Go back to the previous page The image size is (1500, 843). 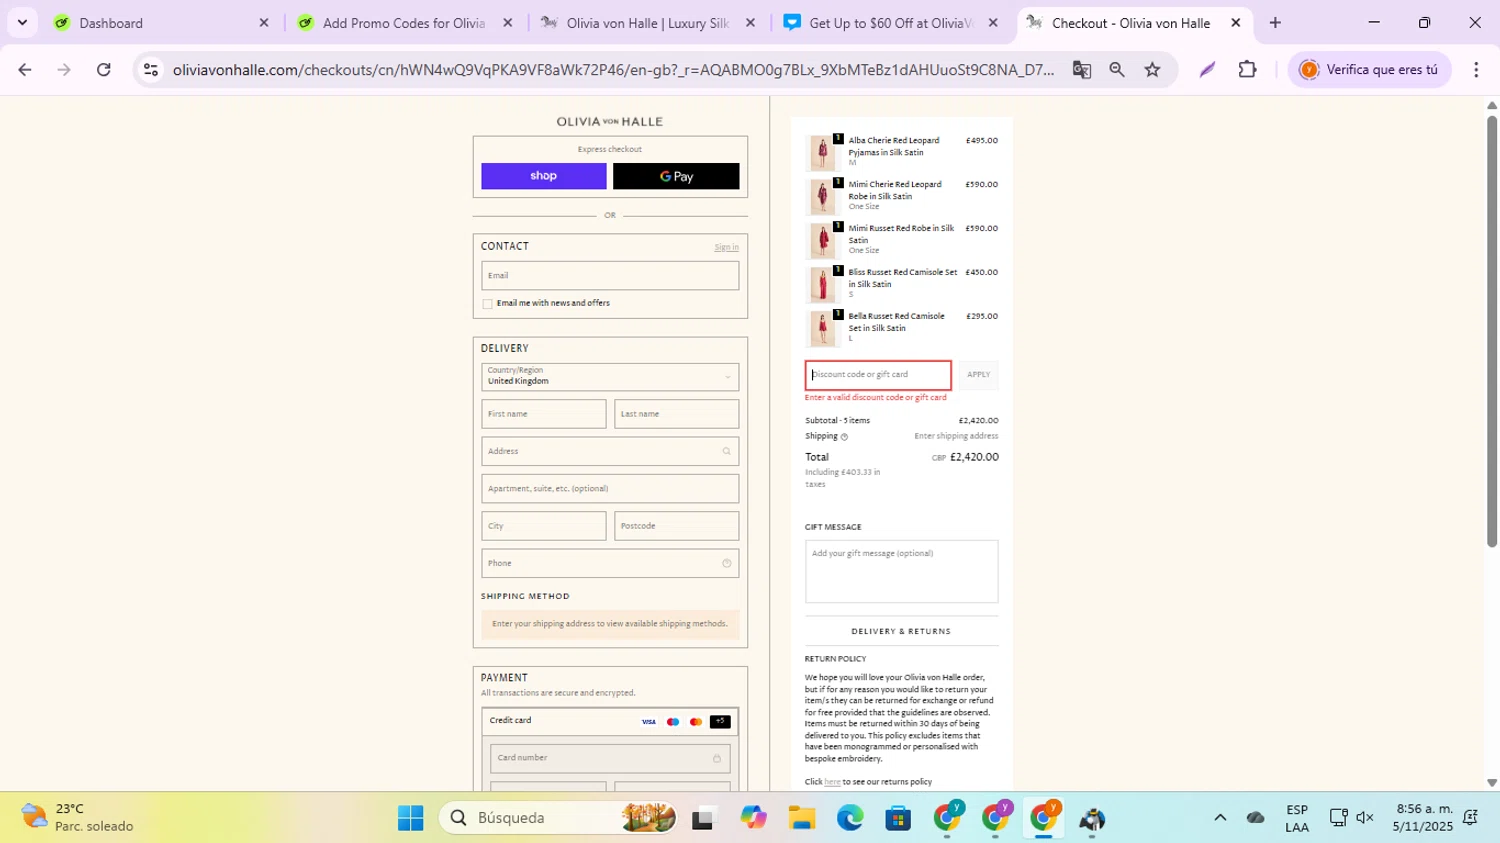pyautogui.click(x=25, y=70)
